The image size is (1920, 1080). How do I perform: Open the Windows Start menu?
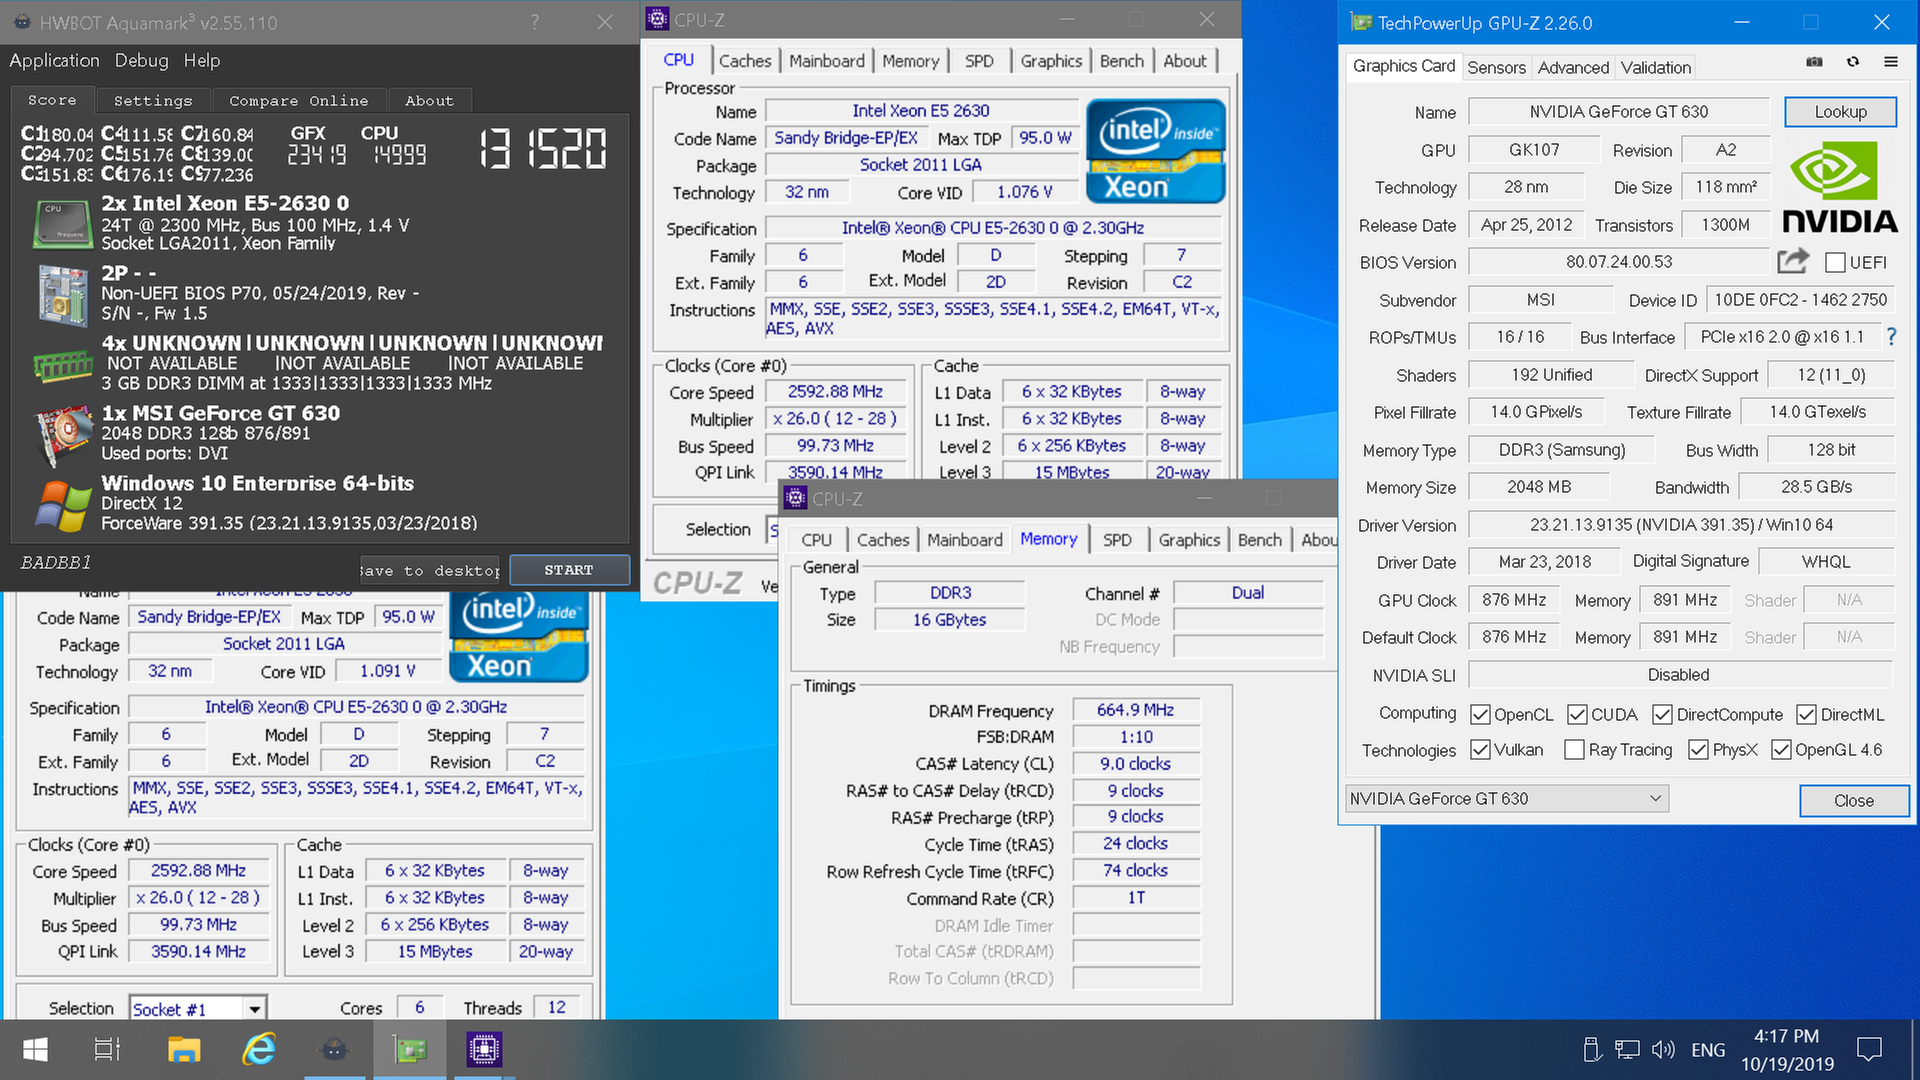(x=35, y=1049)
